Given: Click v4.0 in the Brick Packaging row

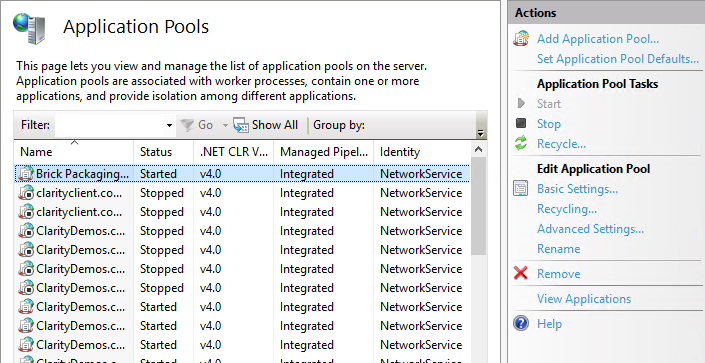Looking at the screenshot, I should point(210,174).
